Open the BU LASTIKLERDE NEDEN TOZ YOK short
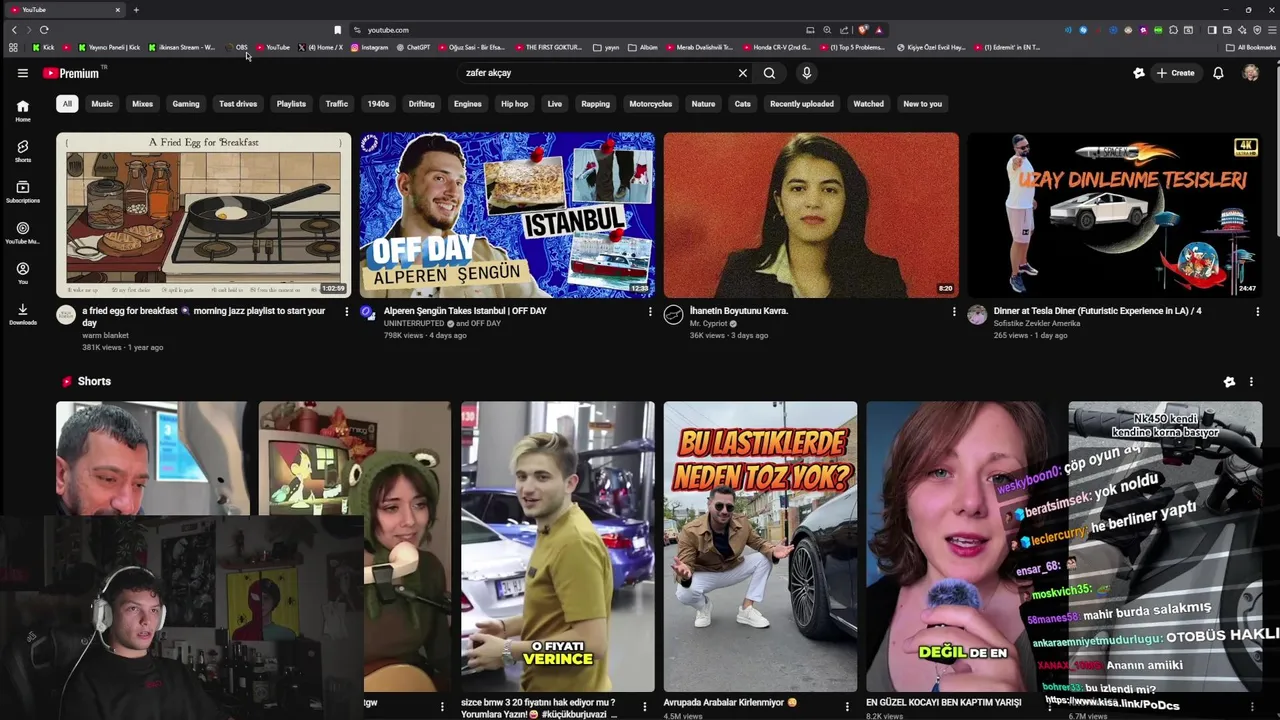This screenshot has width=1280, height=720. coord(760,546)
